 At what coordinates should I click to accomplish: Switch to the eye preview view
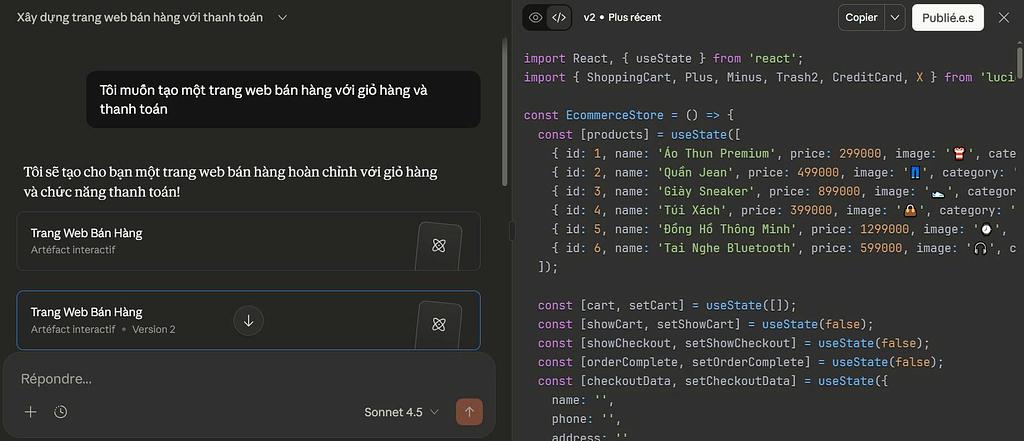[x=536, y=17]
